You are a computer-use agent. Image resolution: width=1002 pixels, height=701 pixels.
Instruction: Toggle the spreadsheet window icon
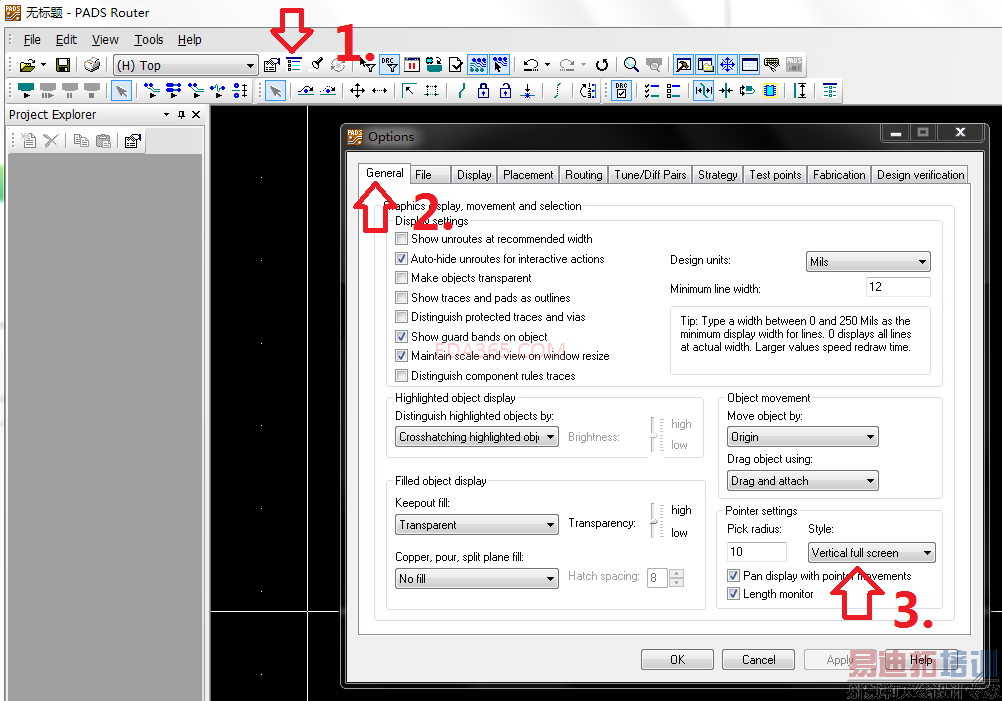749,65
